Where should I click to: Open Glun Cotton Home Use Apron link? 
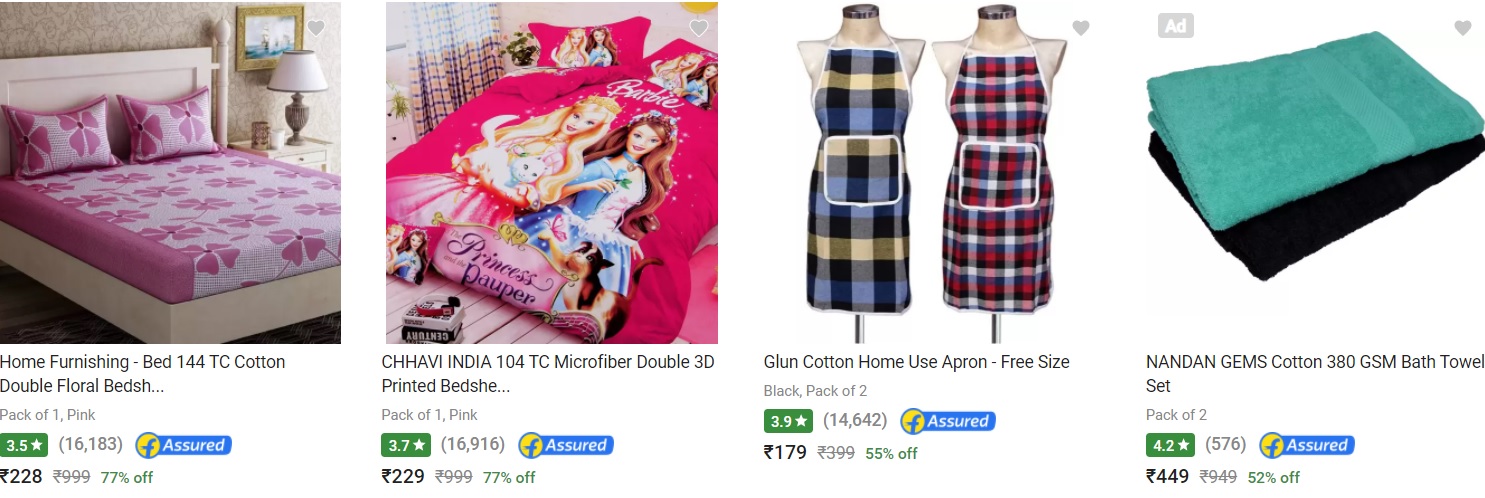[x=916, y=362]
